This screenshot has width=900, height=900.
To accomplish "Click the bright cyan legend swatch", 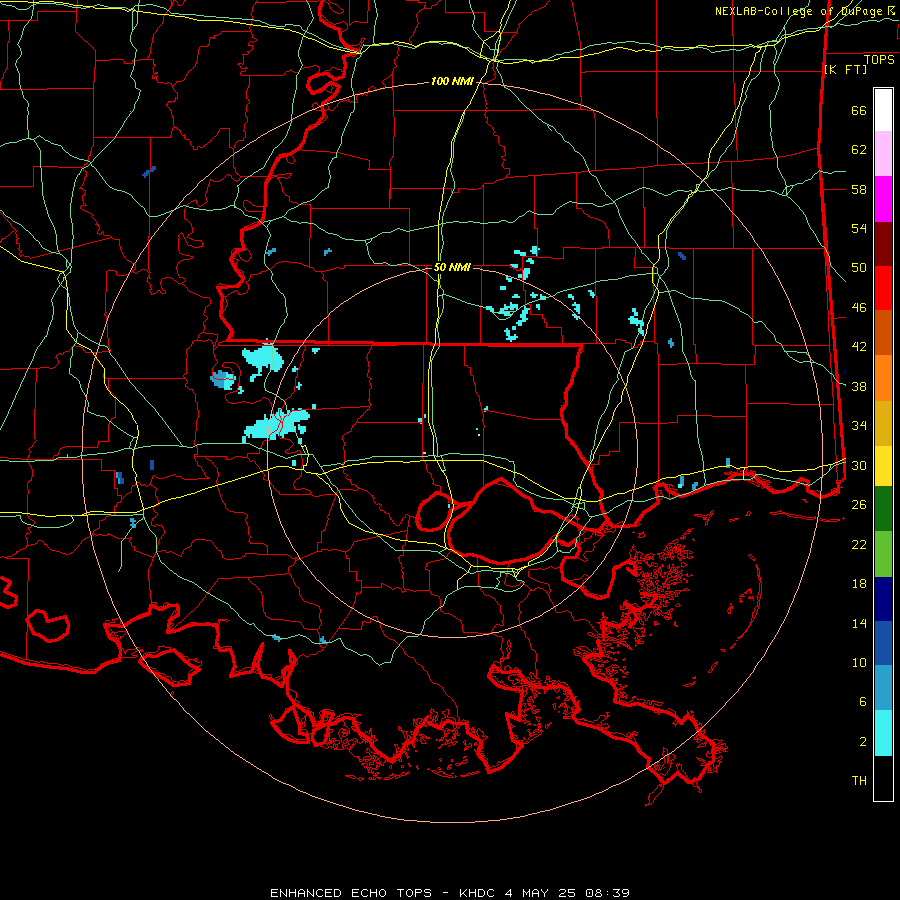I will (x=883, y=733).
